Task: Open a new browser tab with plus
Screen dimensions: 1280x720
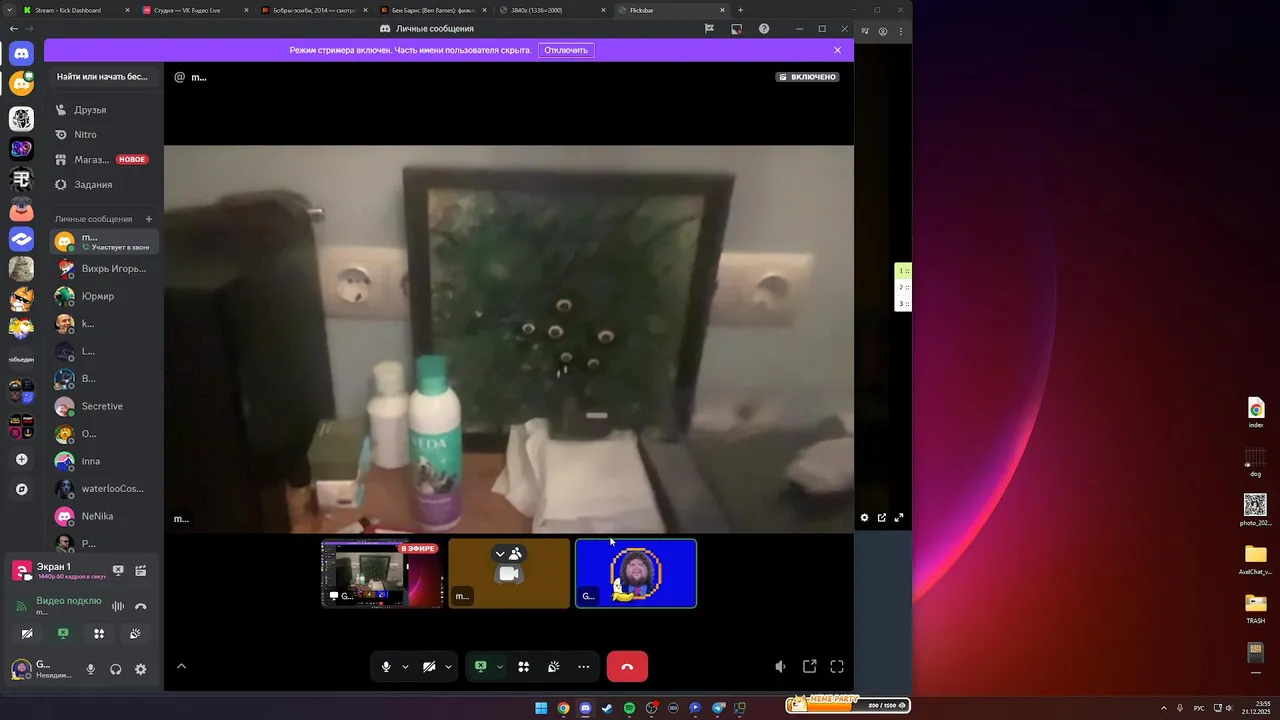Action: (x=740, y=10)
